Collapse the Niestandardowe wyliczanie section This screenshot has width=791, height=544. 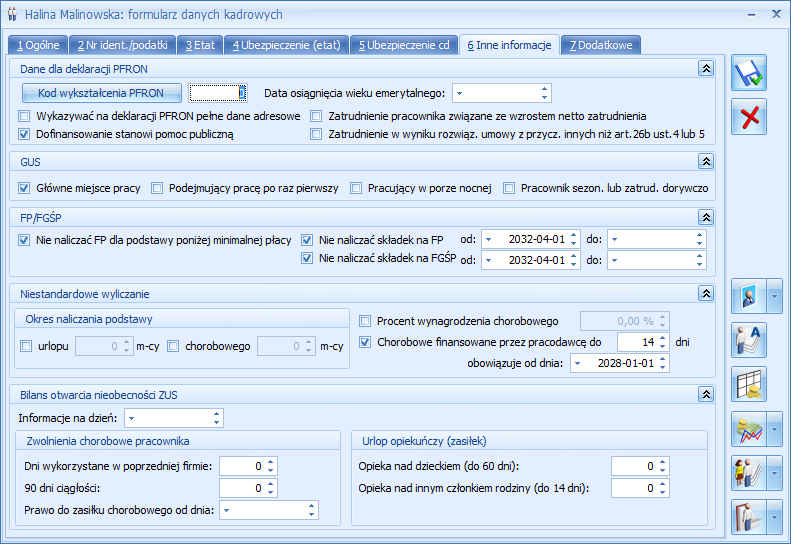pyautogui.click(x=706, y=293)
